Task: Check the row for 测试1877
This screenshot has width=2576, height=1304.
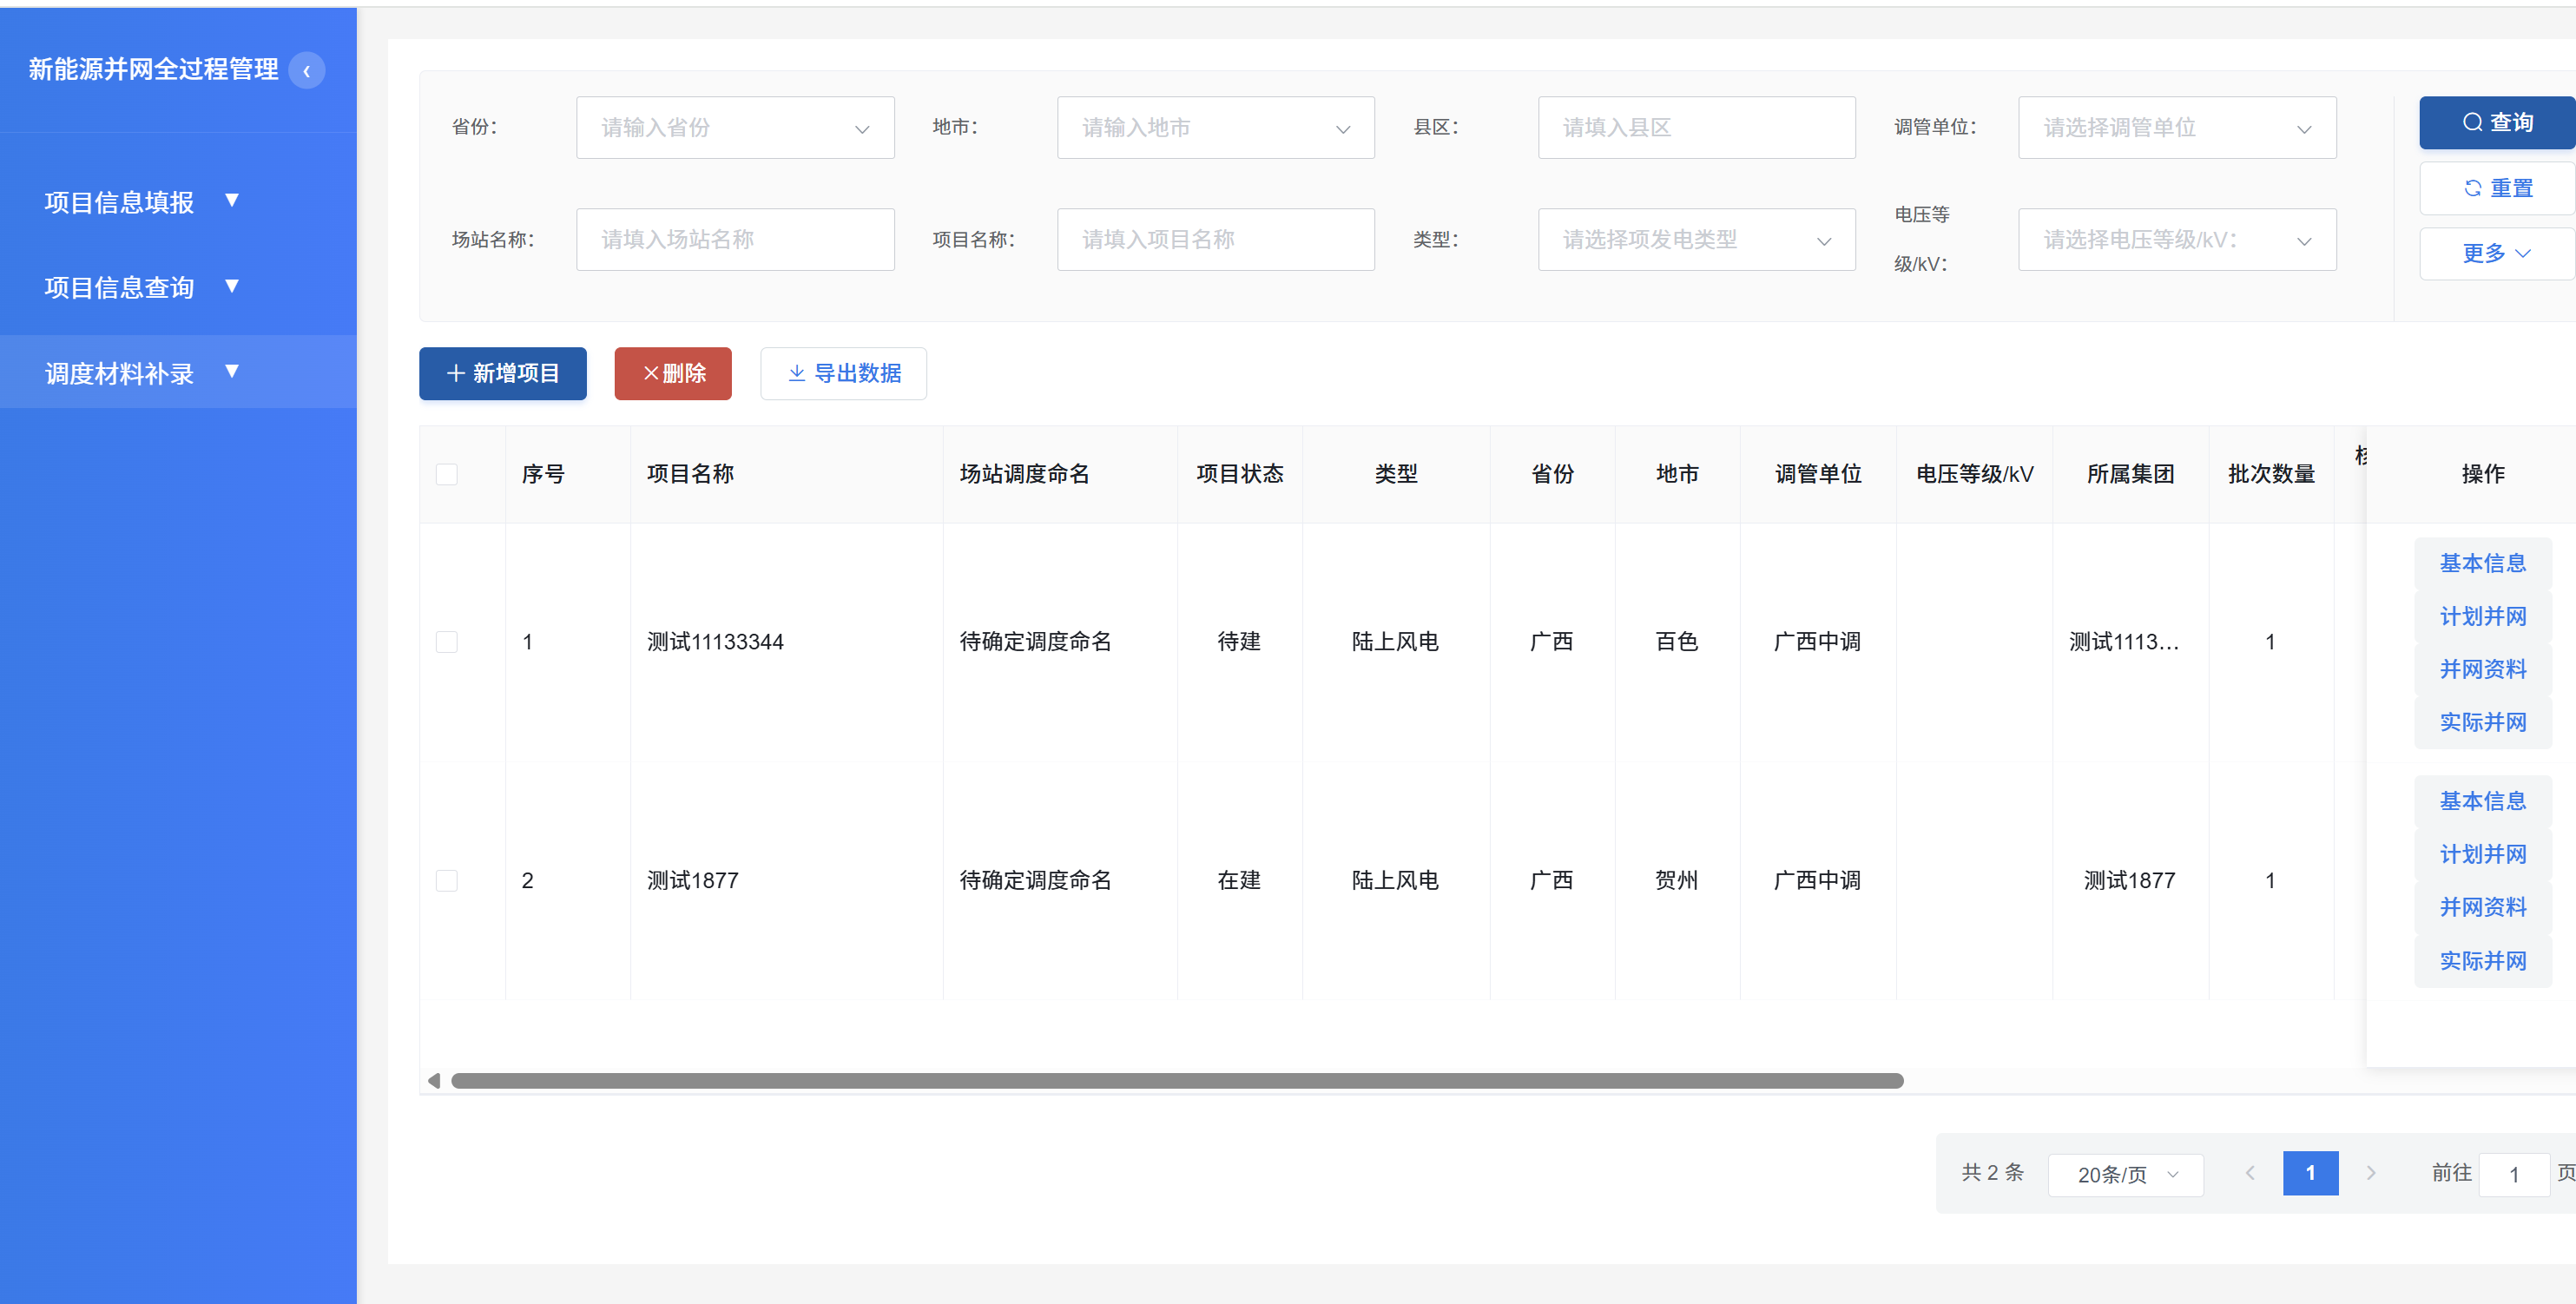Action: point(447,881)
